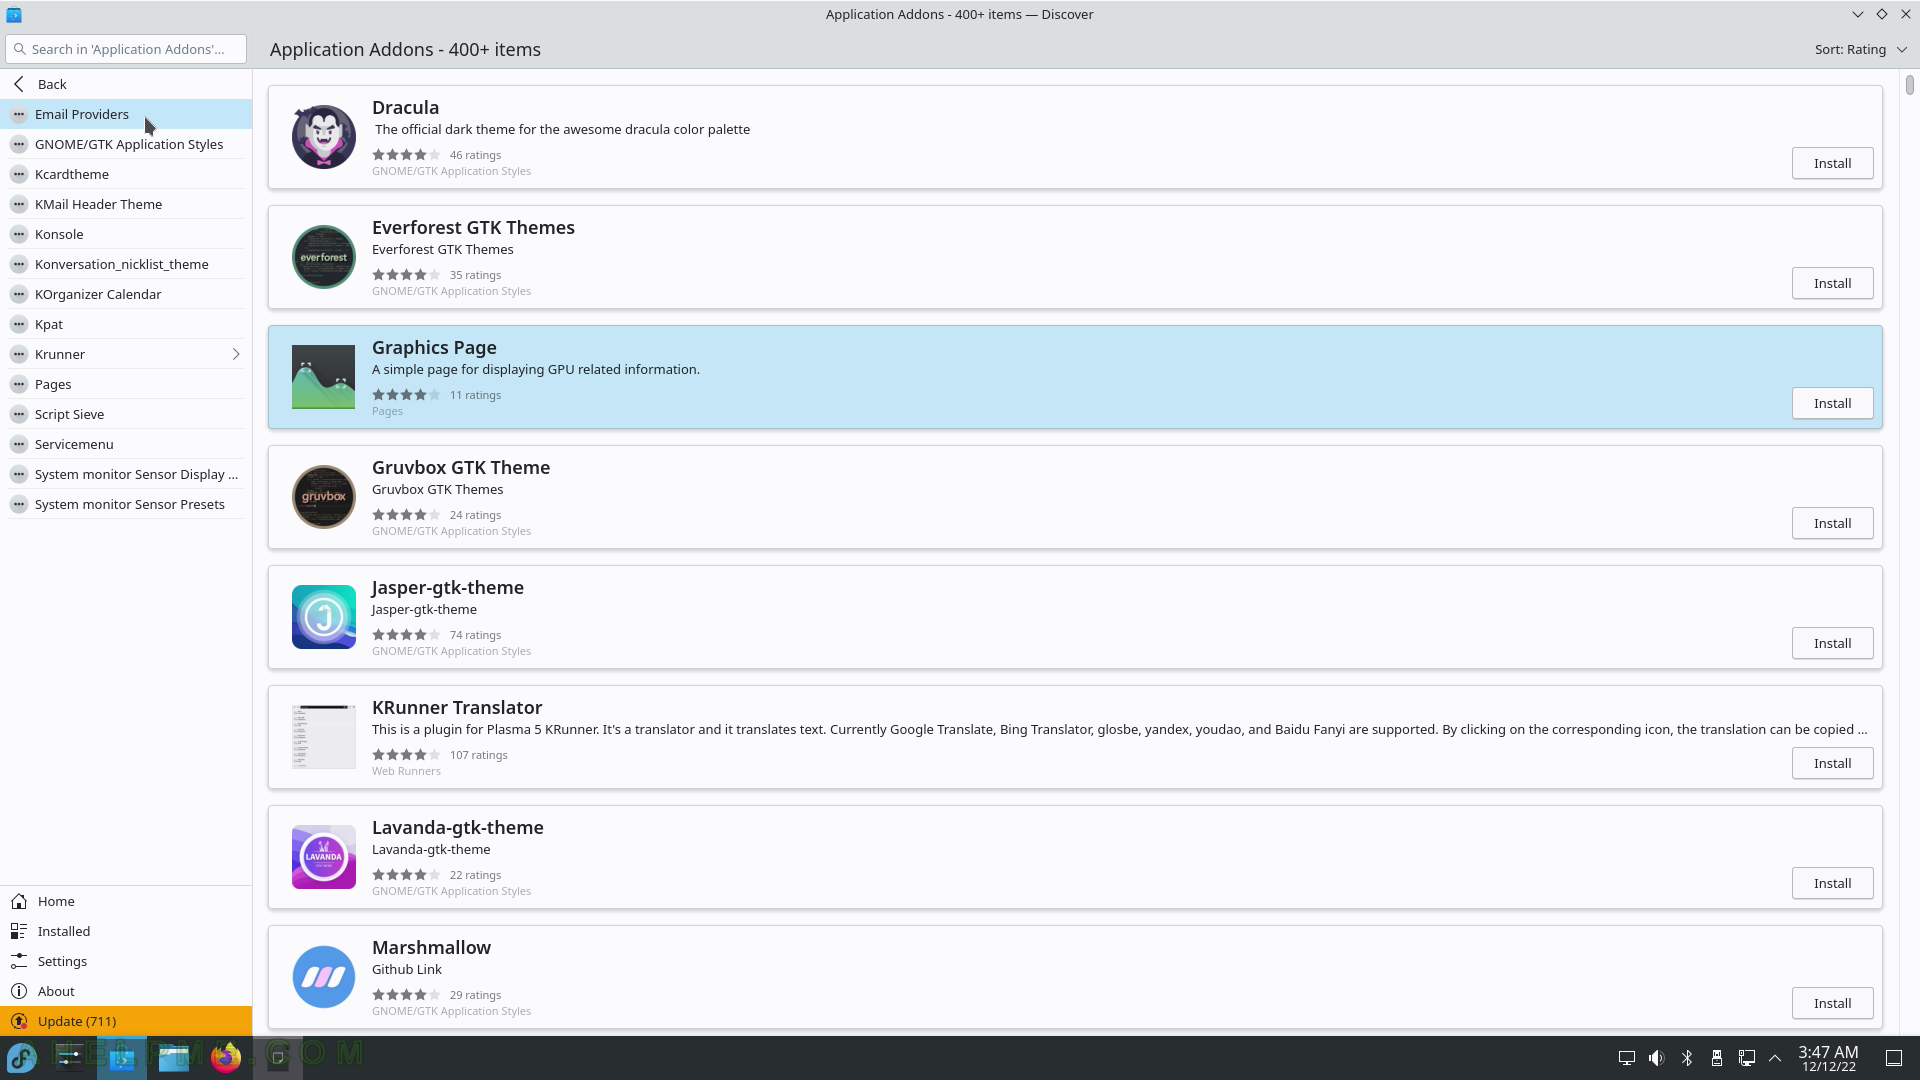
Task: Click the "Update (711)" label
Action: coord(77,1021)
